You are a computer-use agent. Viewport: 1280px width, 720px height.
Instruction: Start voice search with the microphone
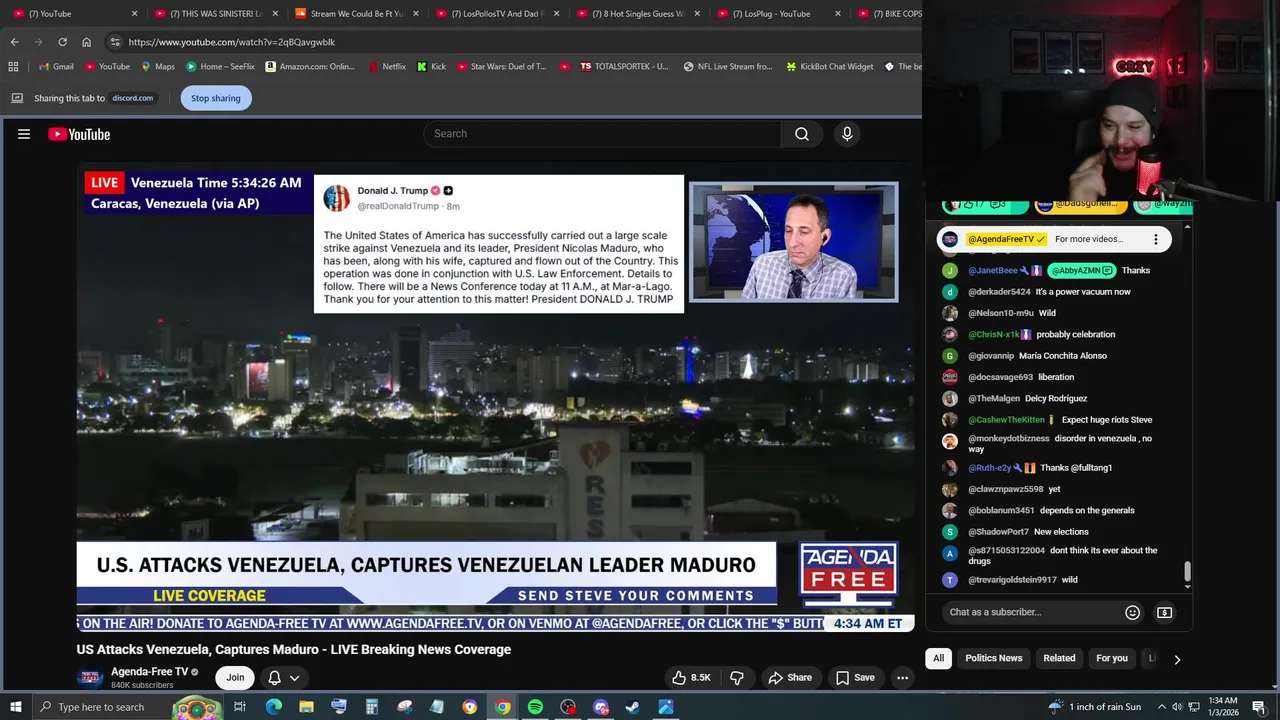(x=847, y=134)
